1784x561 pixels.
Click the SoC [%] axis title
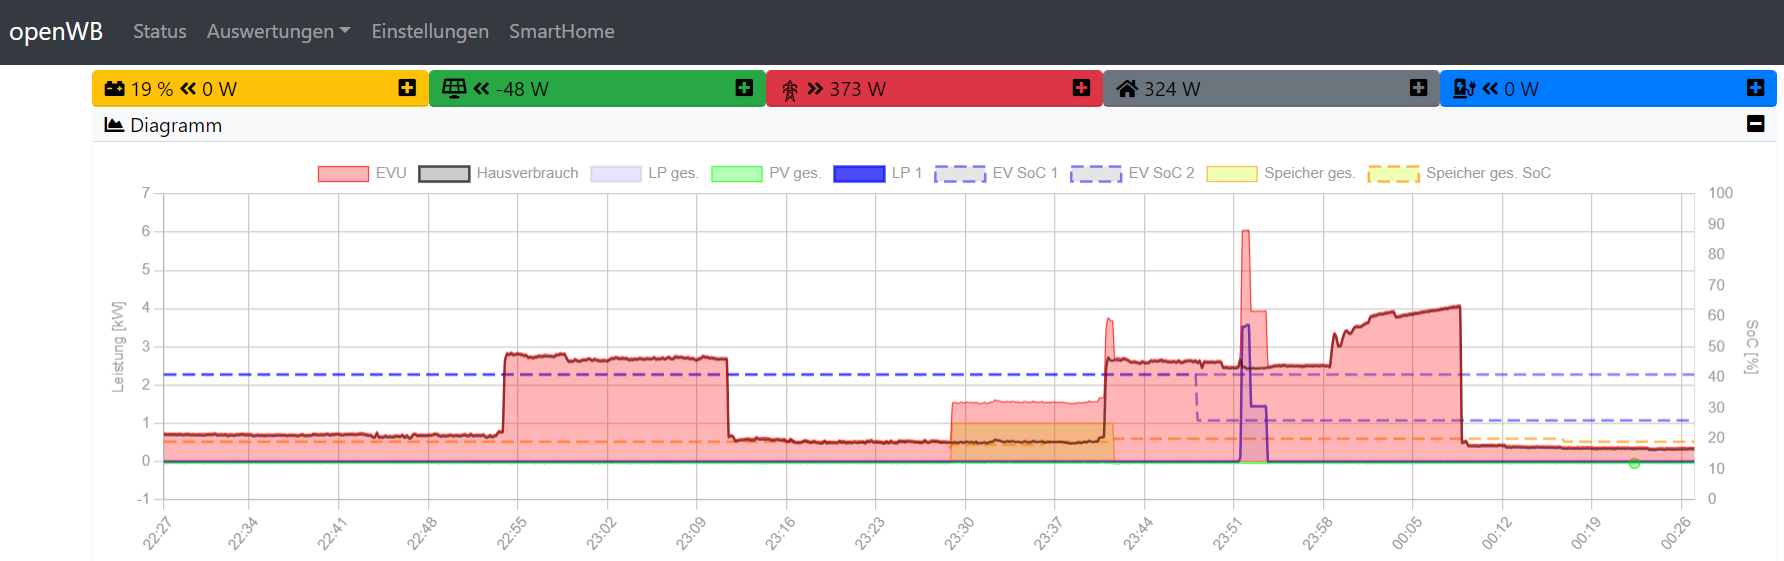coord(1751,346)
